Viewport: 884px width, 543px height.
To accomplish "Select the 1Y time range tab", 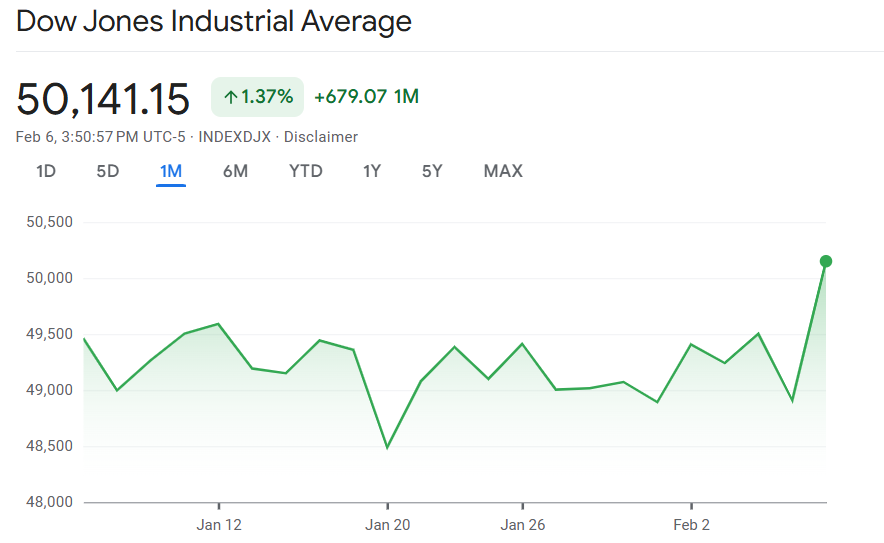I will (372, 171).
